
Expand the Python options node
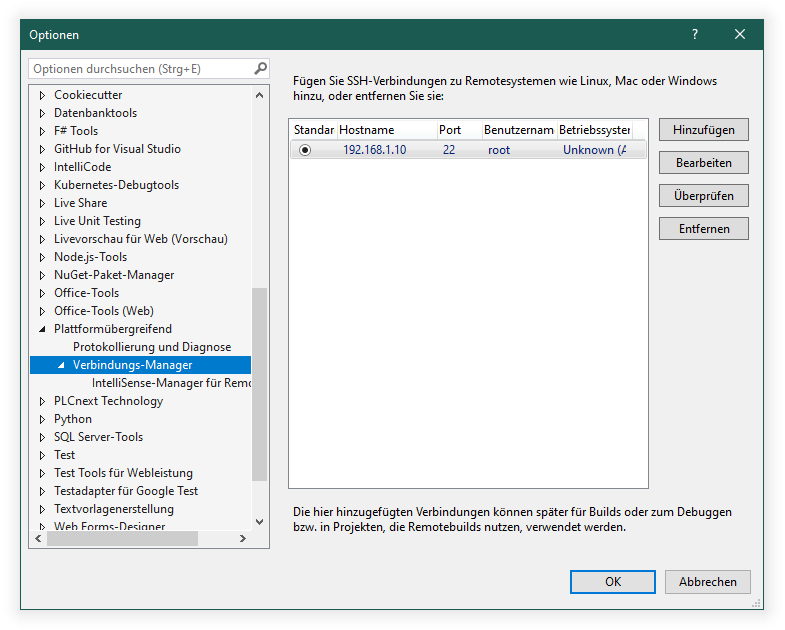(42, 419)
